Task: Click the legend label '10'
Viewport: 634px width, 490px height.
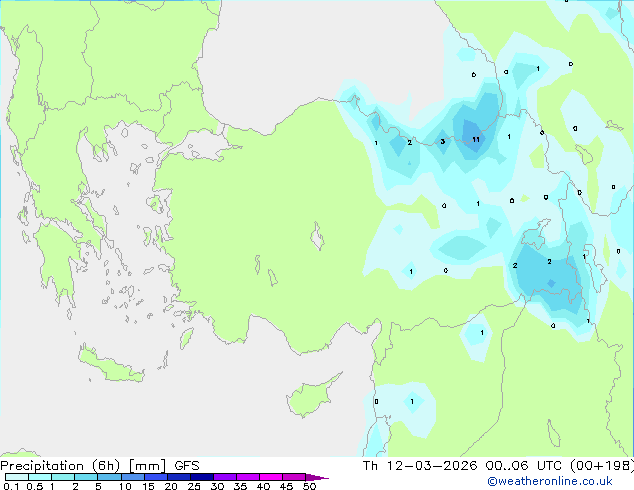Action: pyautogui.click(x=125, y=486)
